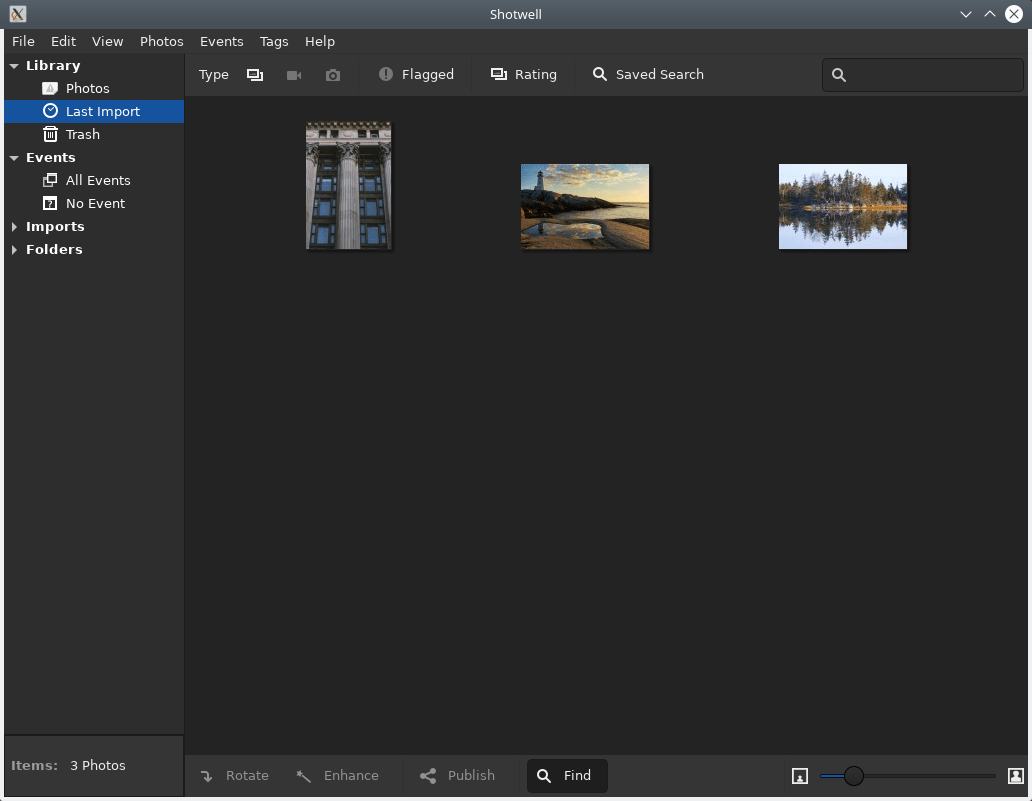1032x801 pixels.
Task: Click the Shotwell app icon in titlebar
Action: click(x=18, y=14)
